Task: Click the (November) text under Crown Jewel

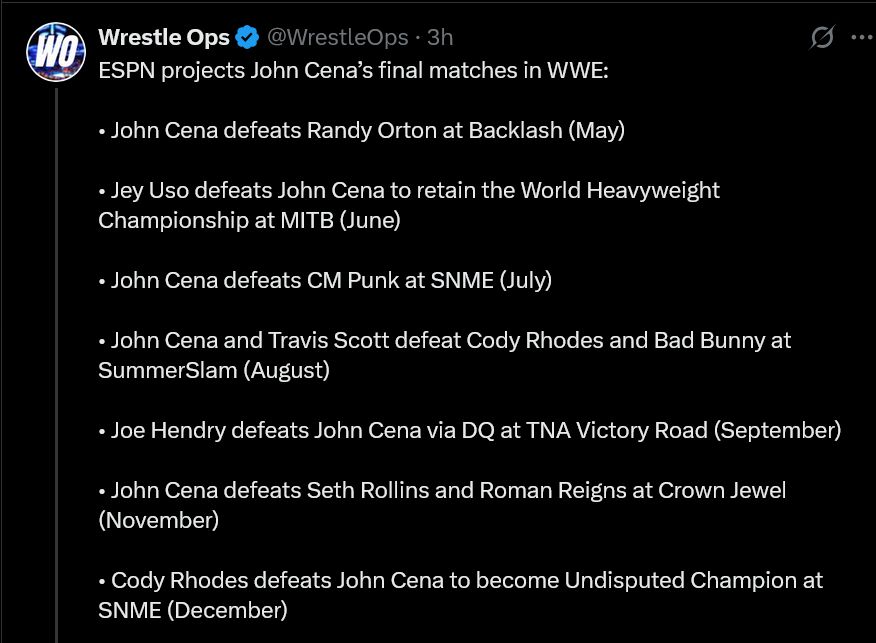Action: (158, 520)
